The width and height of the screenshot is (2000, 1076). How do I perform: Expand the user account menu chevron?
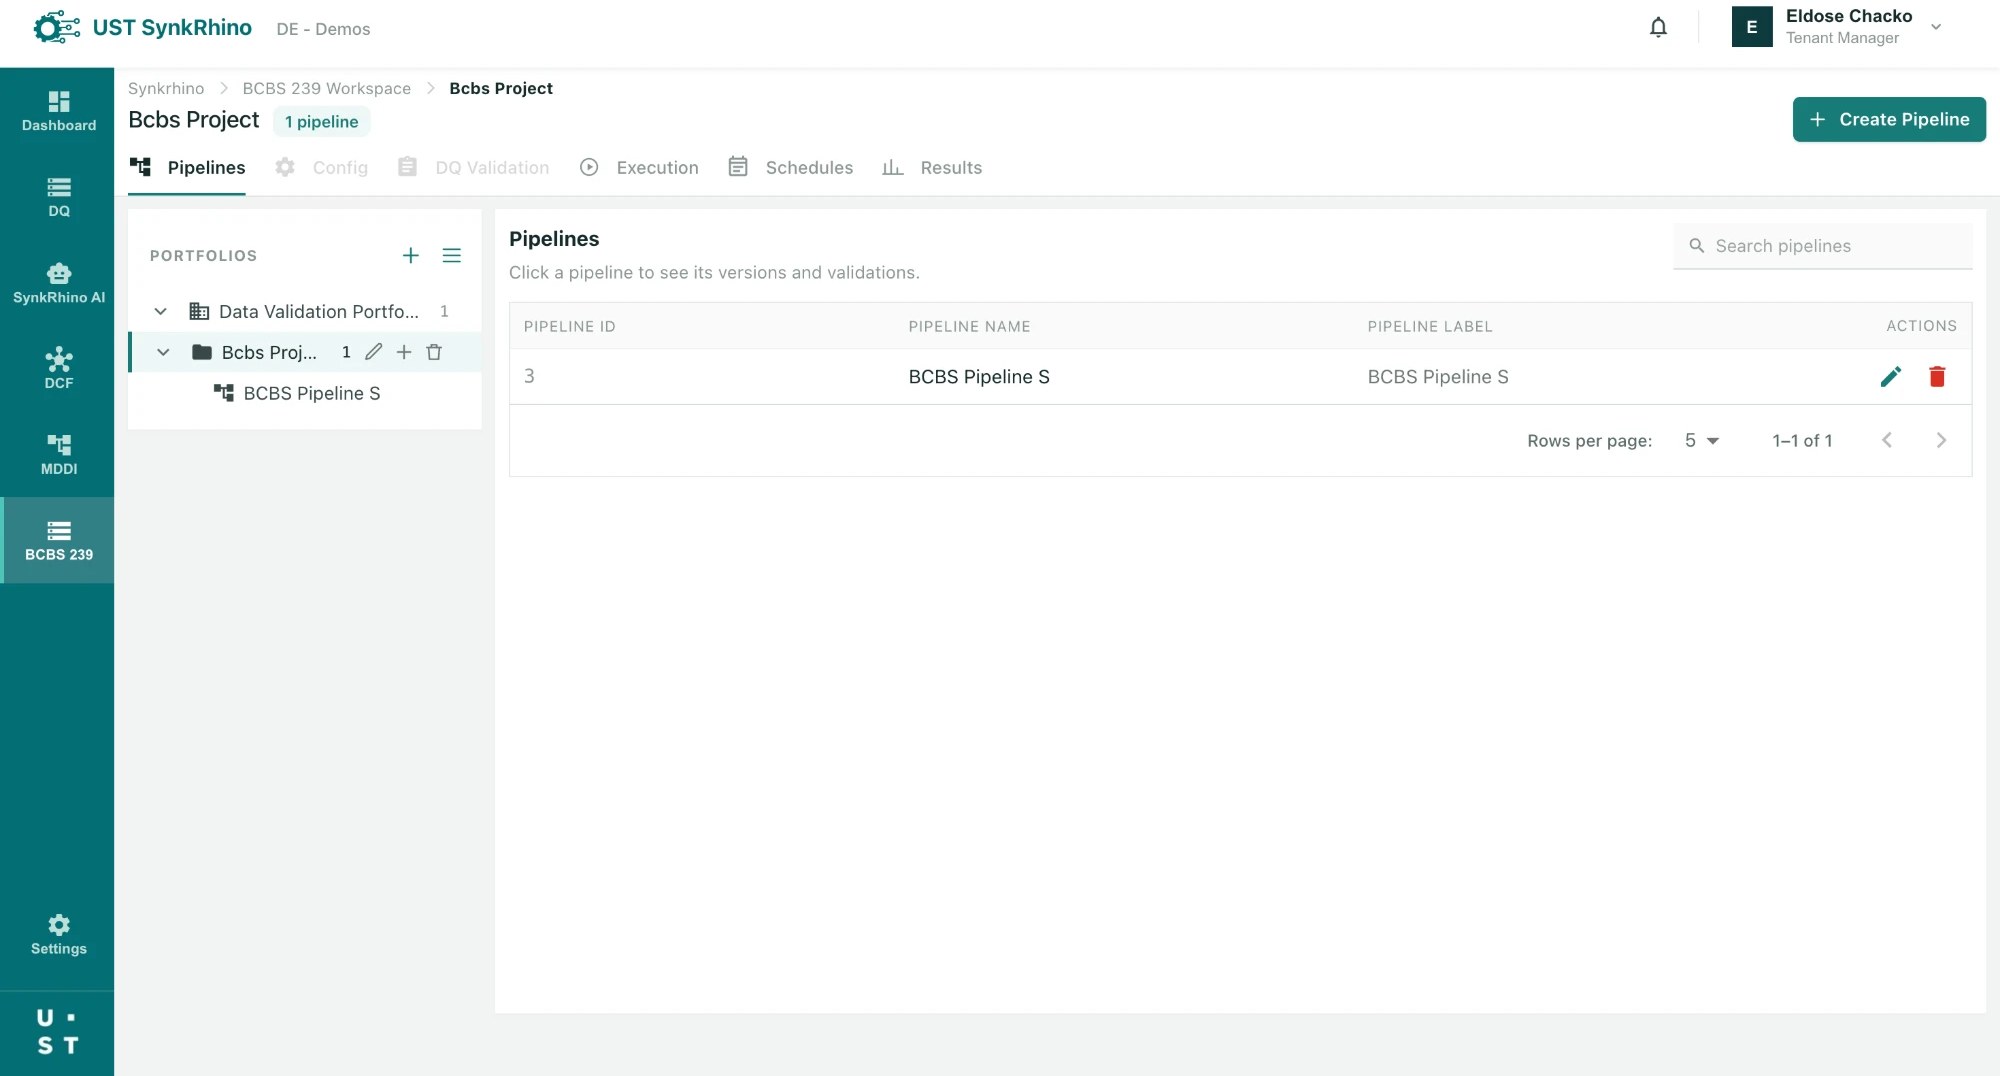click(x=1936, y=27)
